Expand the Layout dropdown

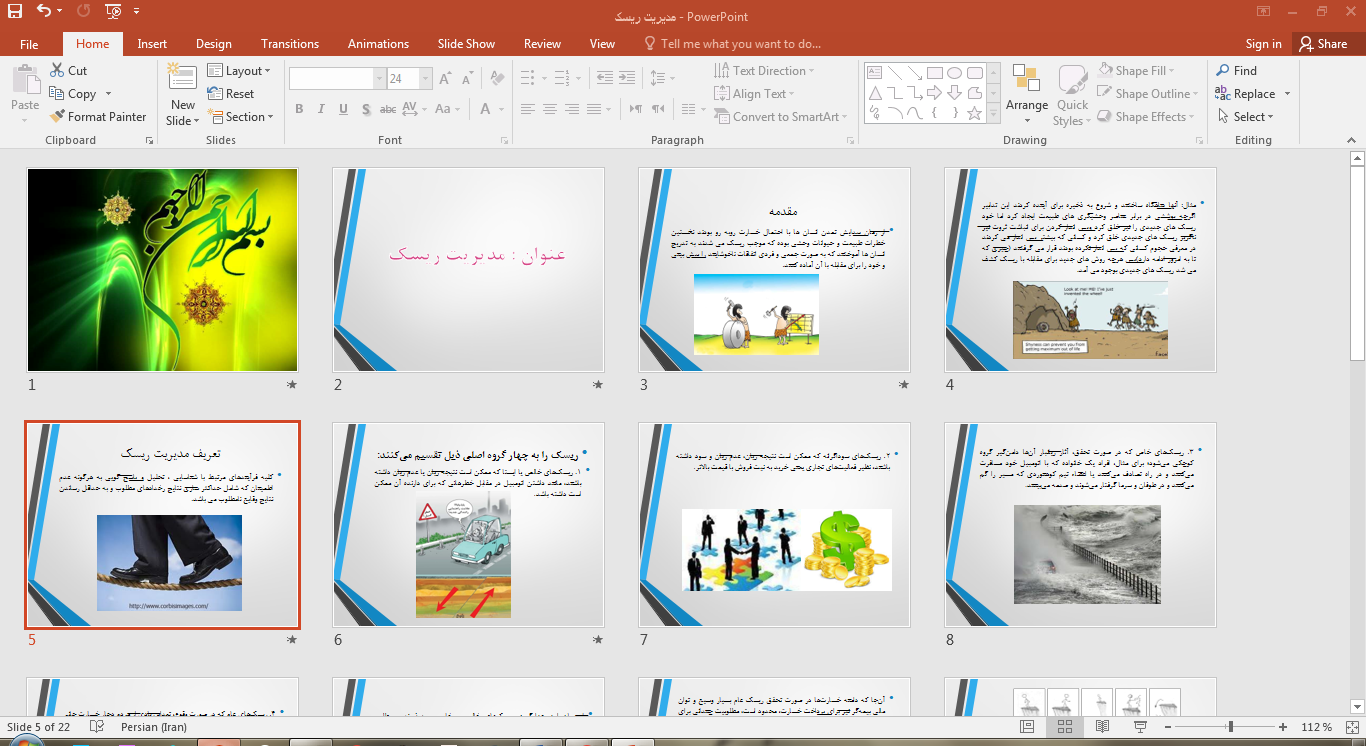240,71
